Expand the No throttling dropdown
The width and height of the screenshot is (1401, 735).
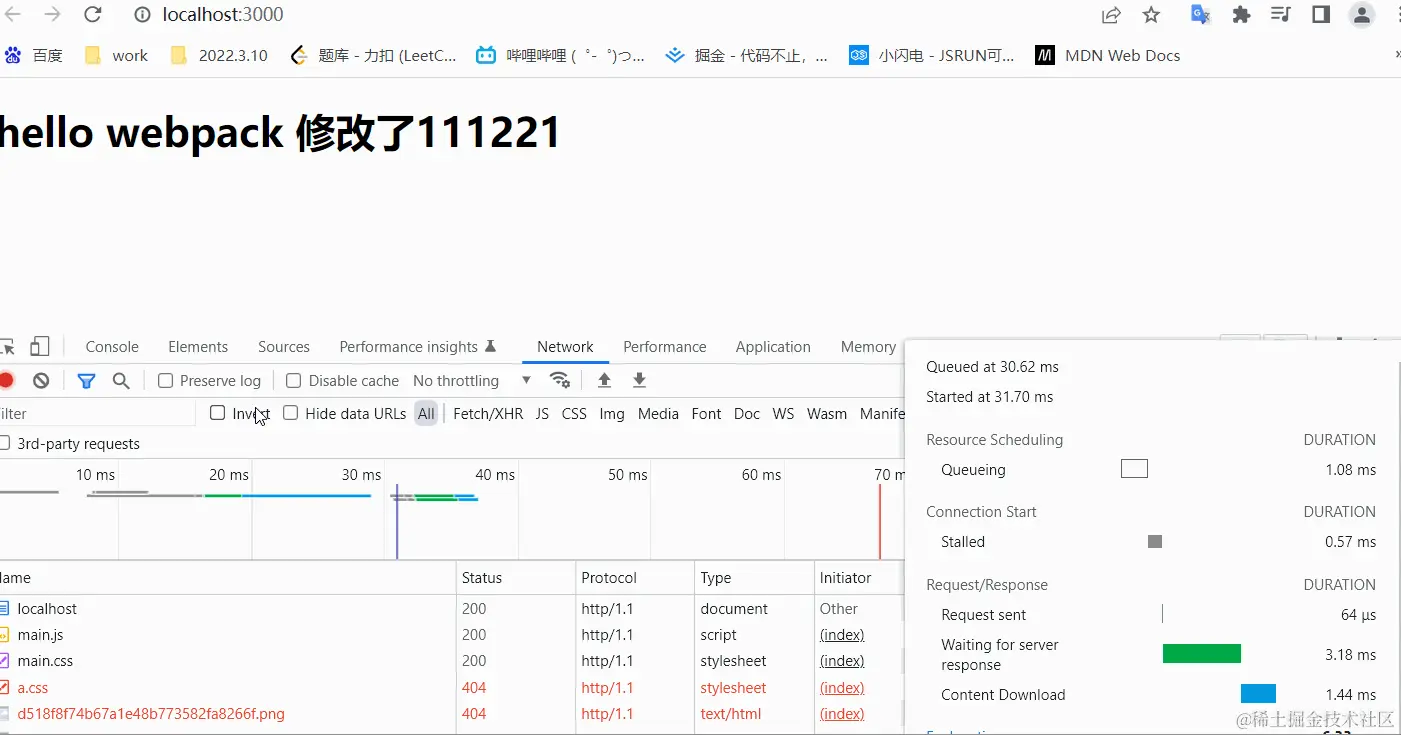click(472, 381)
